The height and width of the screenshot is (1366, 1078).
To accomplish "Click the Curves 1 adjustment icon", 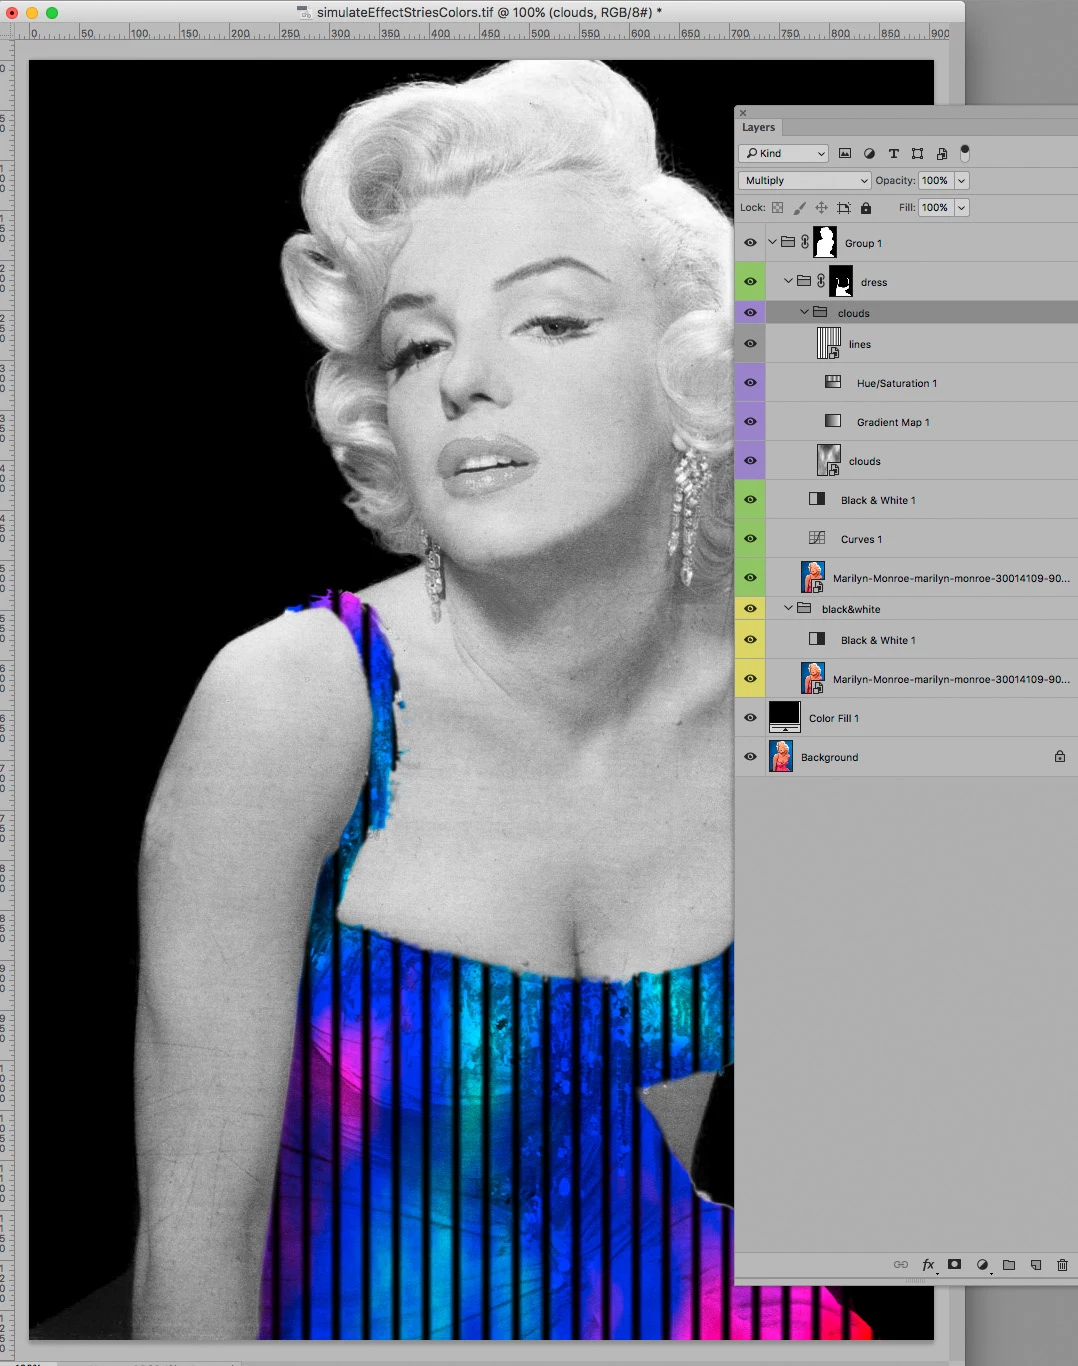I will (817, 538).
